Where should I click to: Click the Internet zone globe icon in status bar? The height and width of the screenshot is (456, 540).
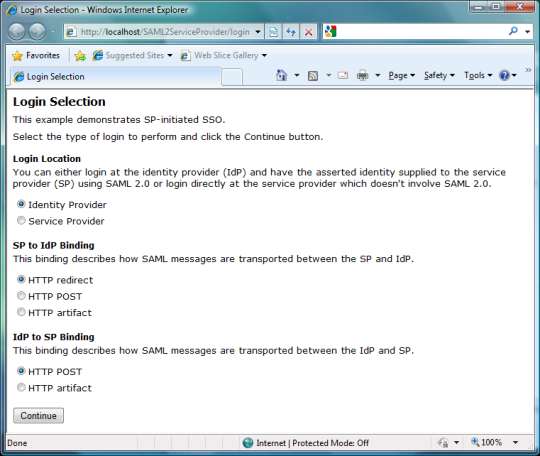pyautogui.click(x=248, y=443)
